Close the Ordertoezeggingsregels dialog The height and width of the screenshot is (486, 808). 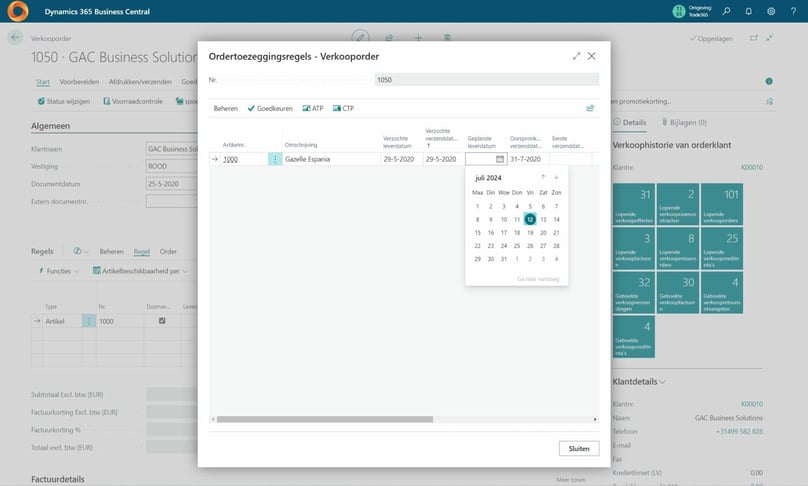point(592,56)
